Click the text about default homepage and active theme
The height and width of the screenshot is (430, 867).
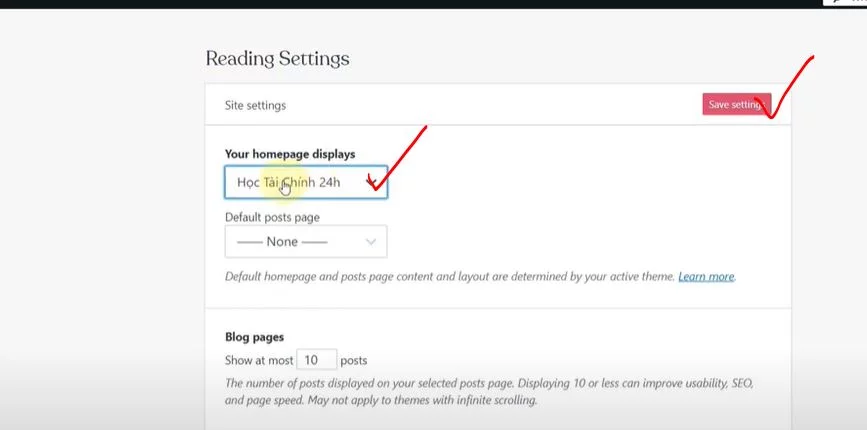450,276
